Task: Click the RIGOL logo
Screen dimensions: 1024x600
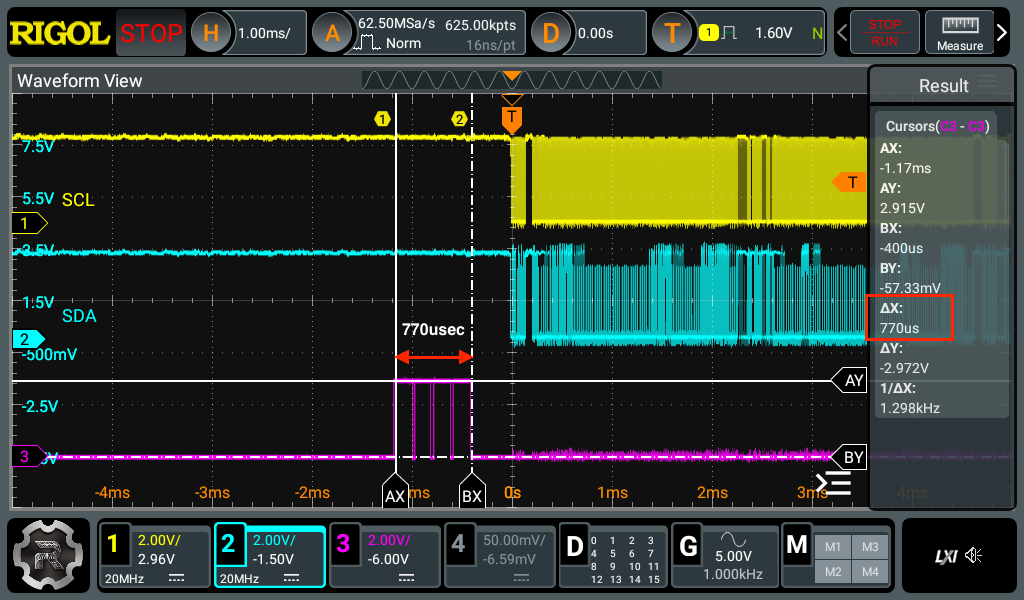Action: pos(60,33)
